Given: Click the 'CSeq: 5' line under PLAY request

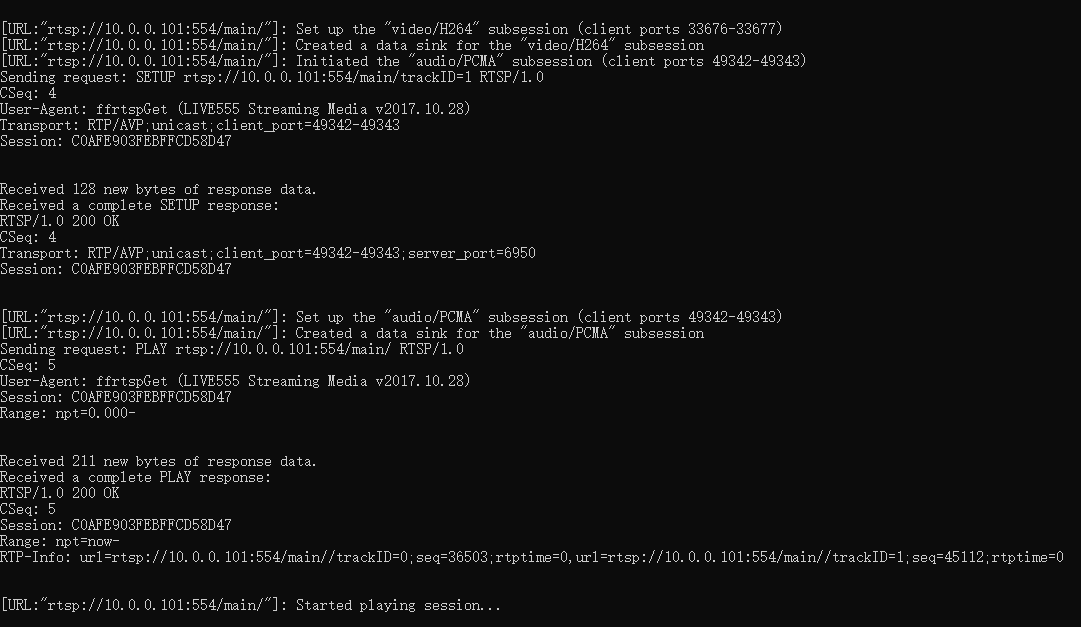Looking at the screenshot, I should pos(28,365).
